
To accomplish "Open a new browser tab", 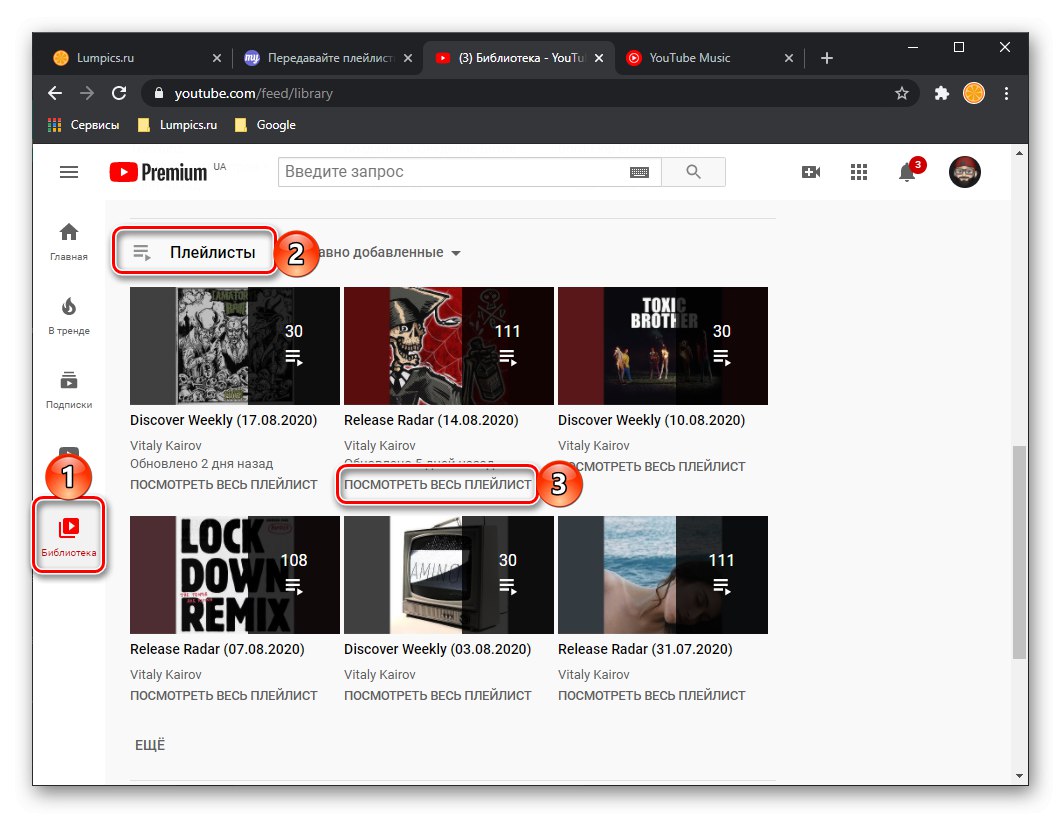I will coord(826,58).
